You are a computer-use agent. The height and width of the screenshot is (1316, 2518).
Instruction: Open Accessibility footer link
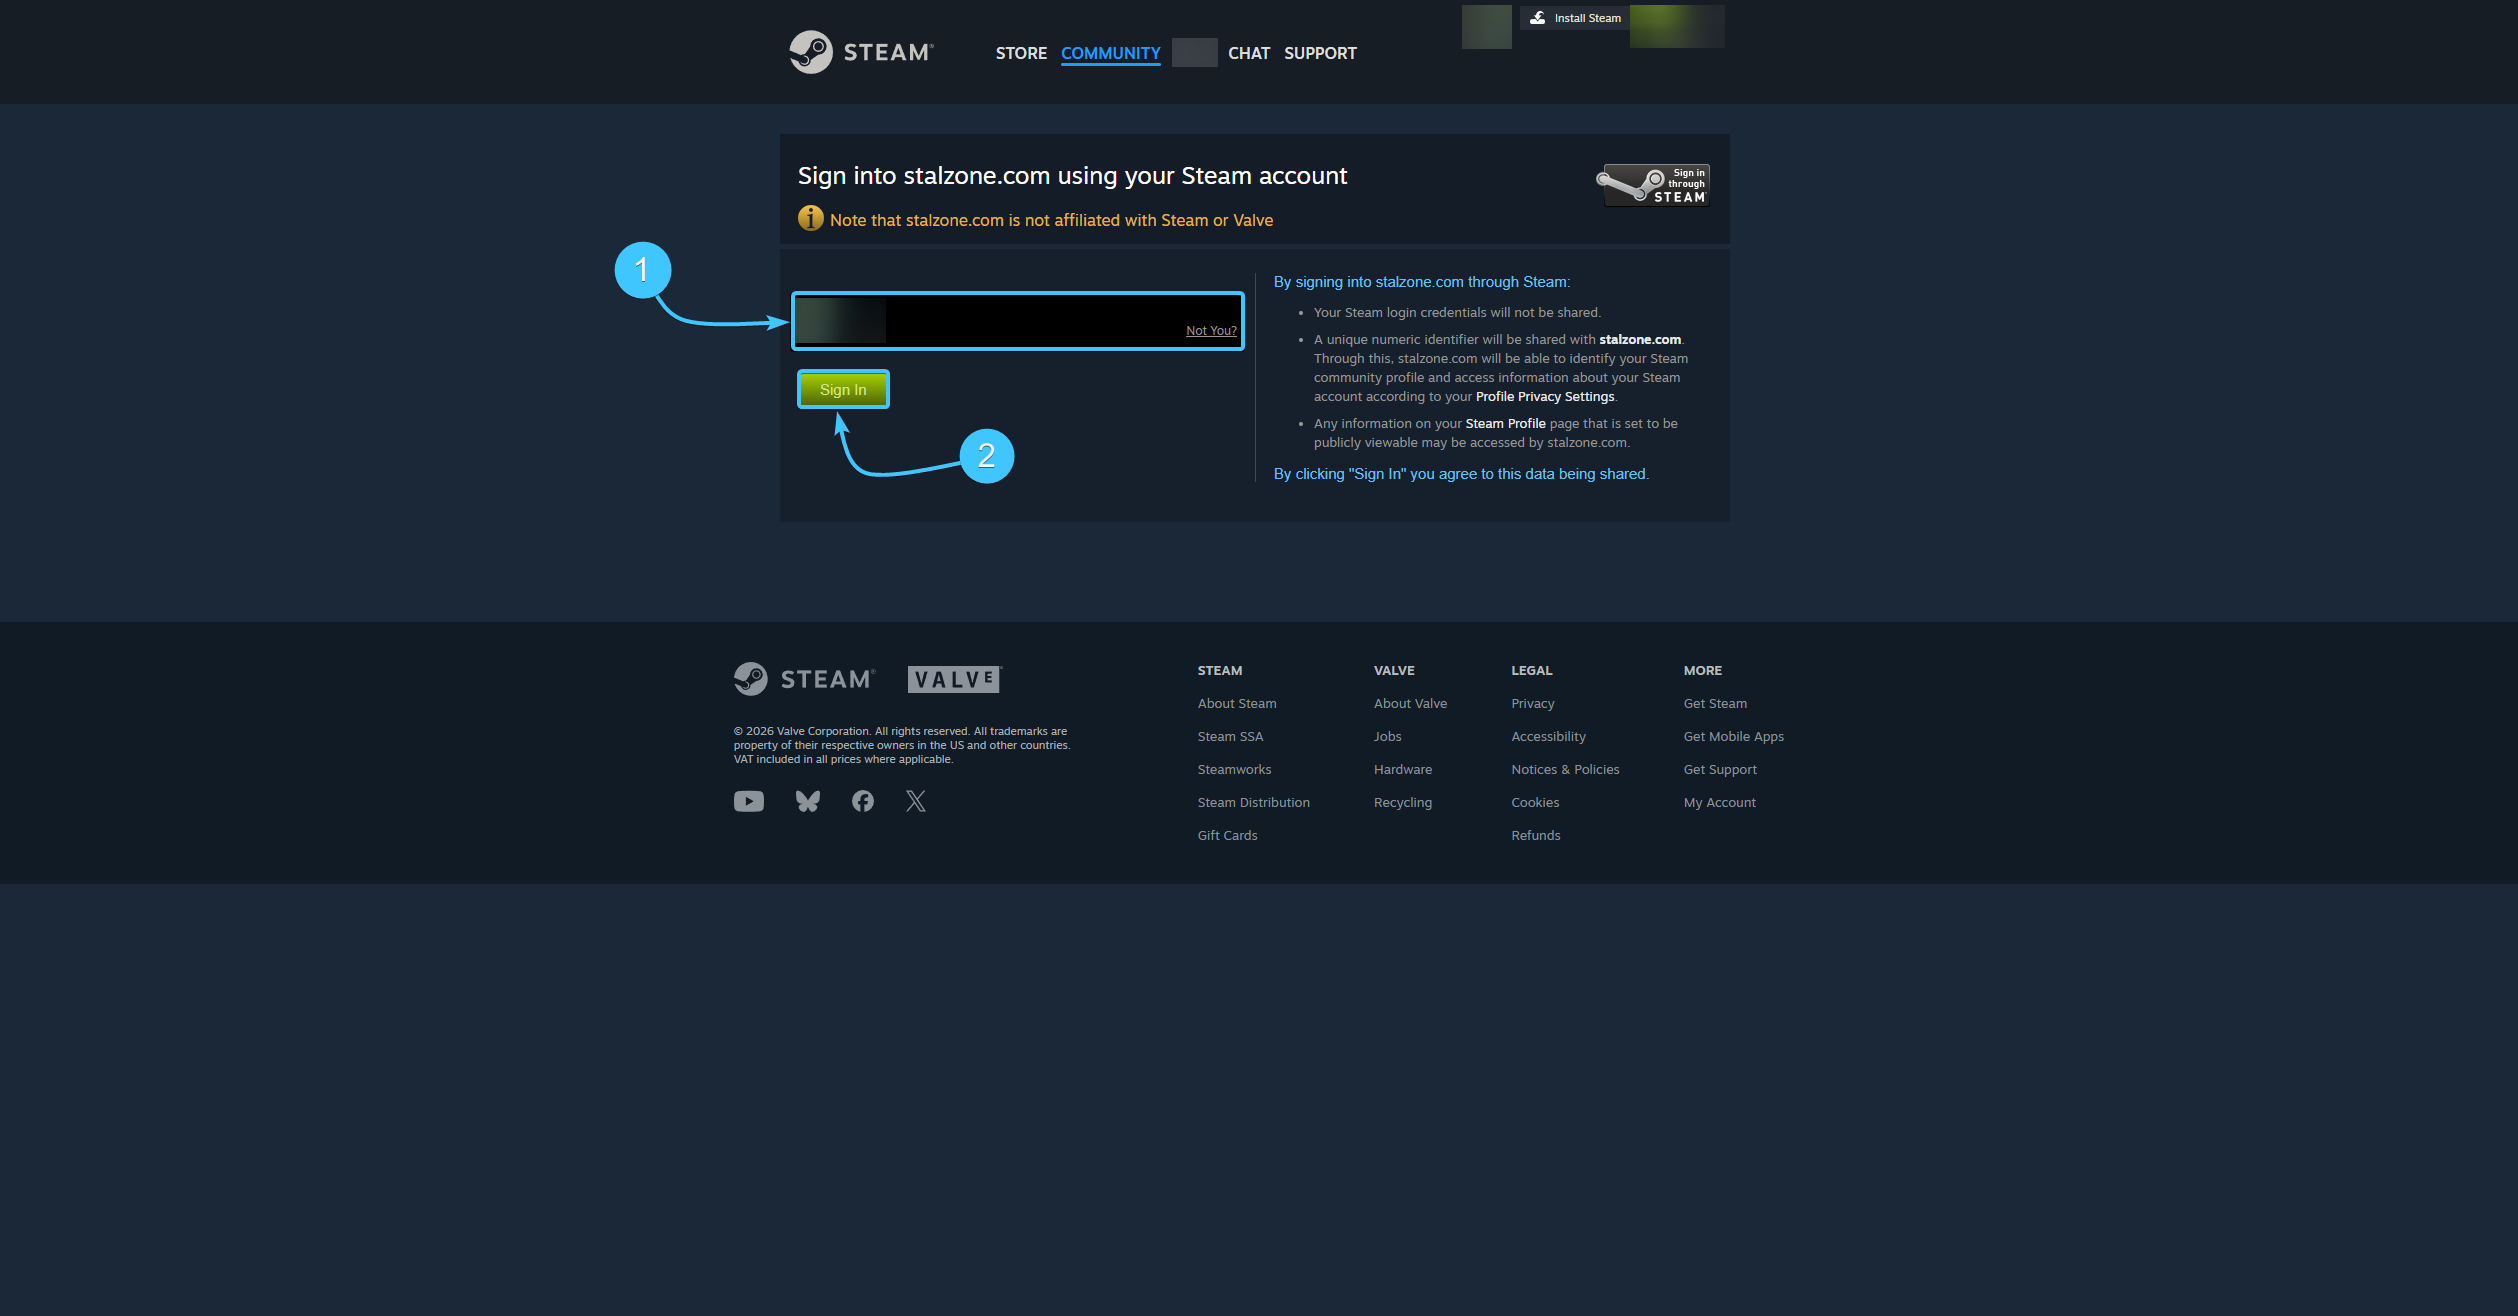click(1548, 736)
